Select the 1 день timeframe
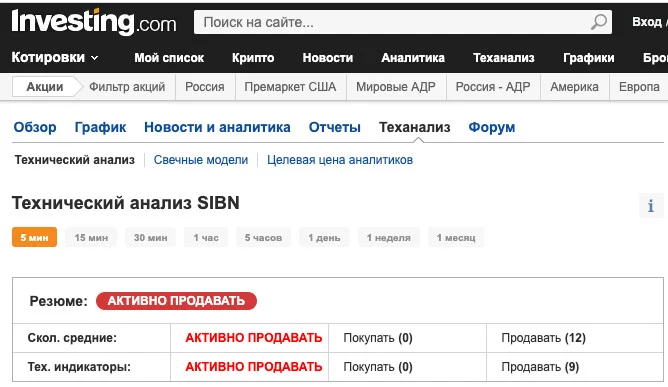668x387 pixels. (324, 237)
